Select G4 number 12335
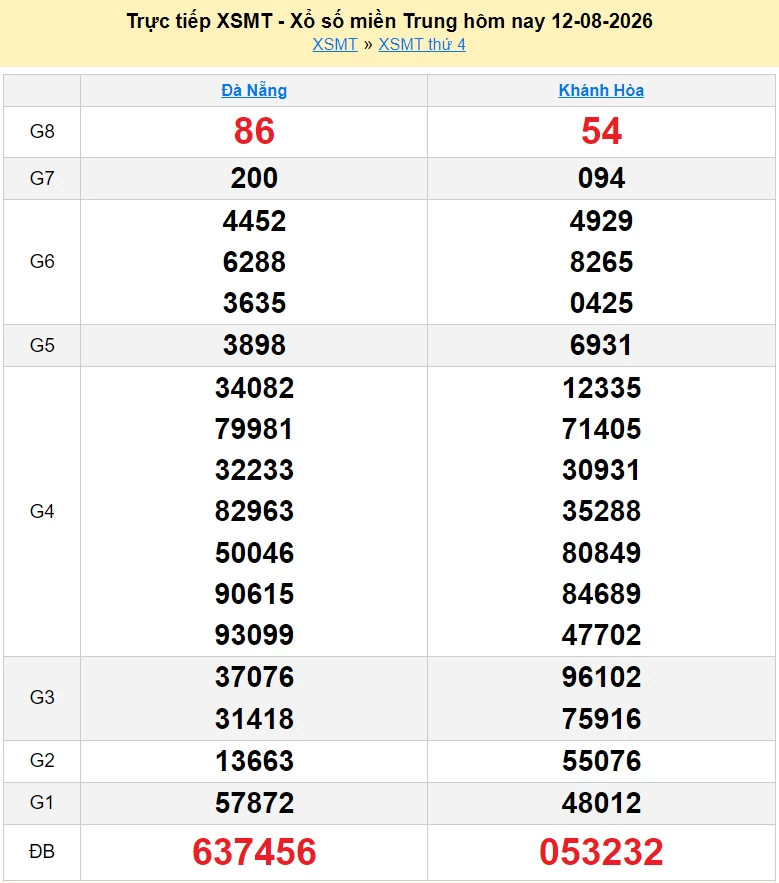This screenshot has height=883, width=779. click(601, 388)
